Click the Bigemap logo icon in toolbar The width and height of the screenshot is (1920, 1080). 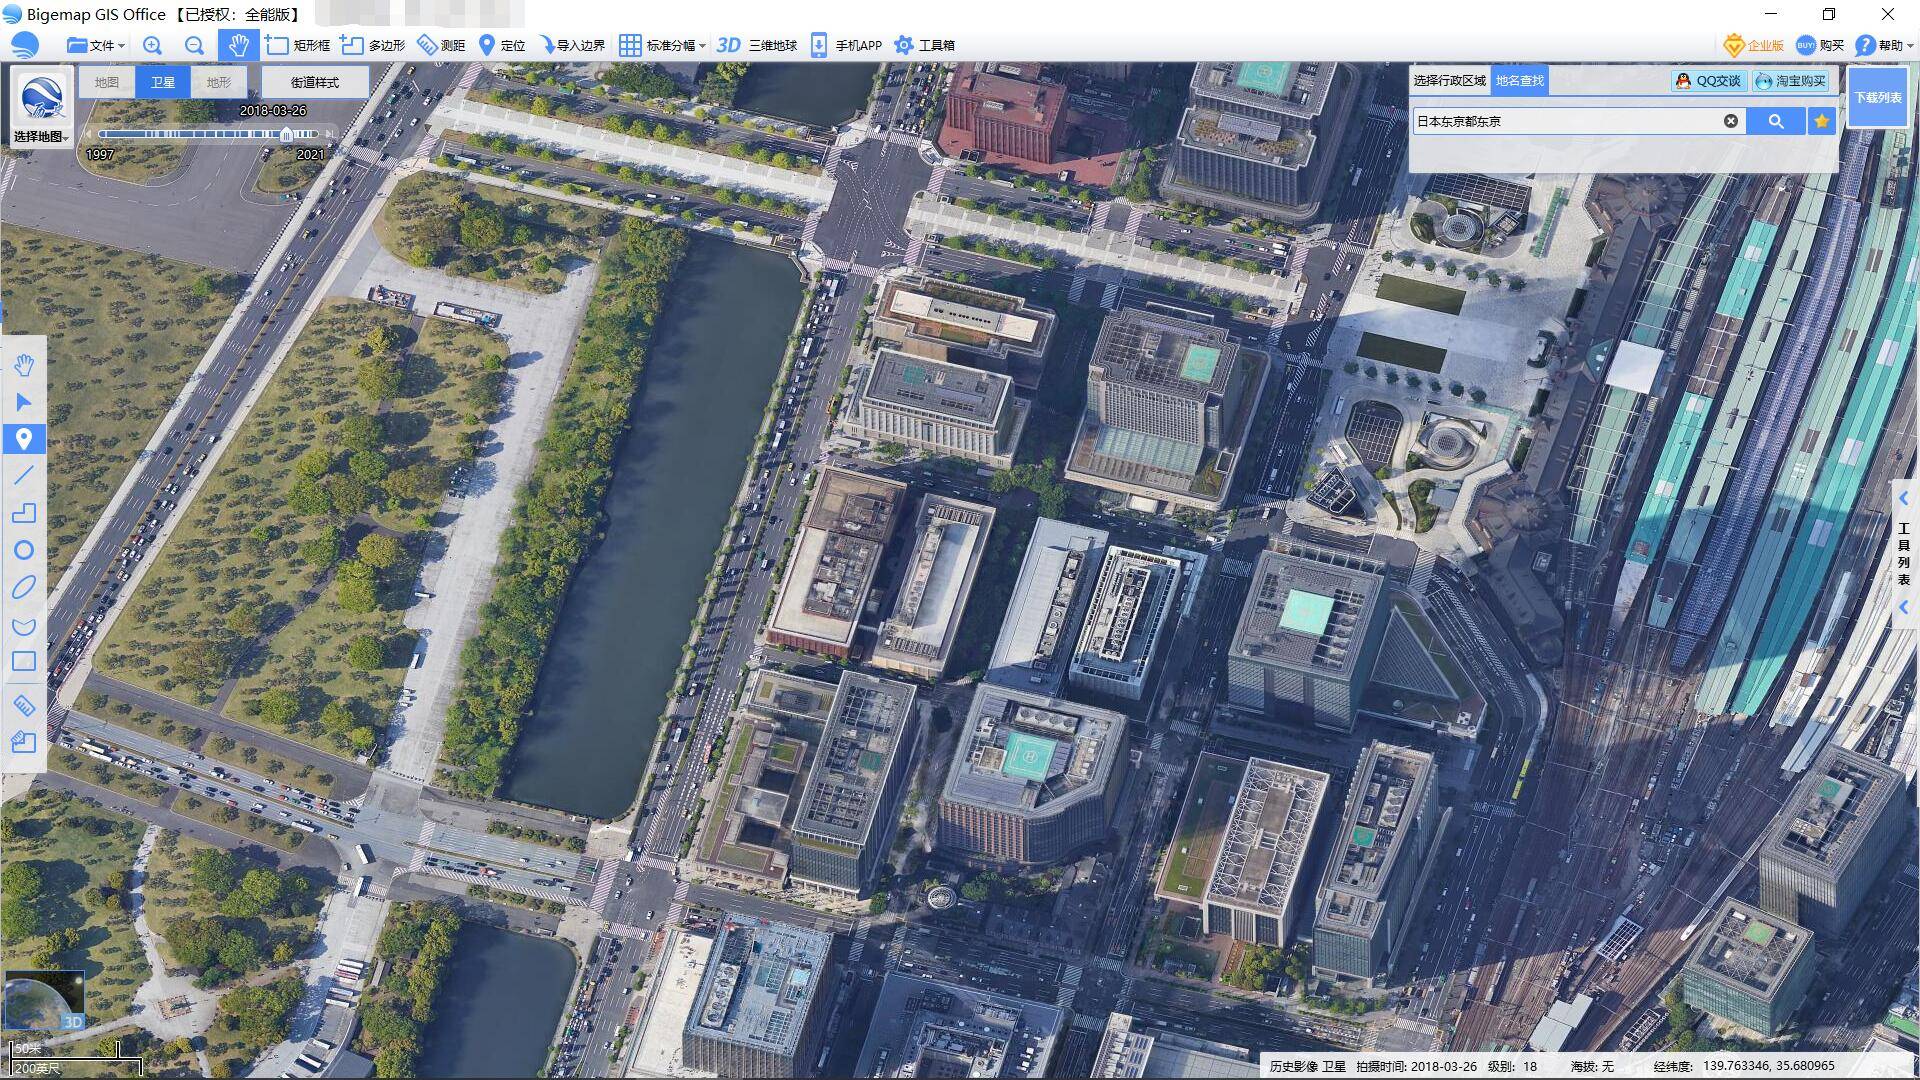(25, 45)
